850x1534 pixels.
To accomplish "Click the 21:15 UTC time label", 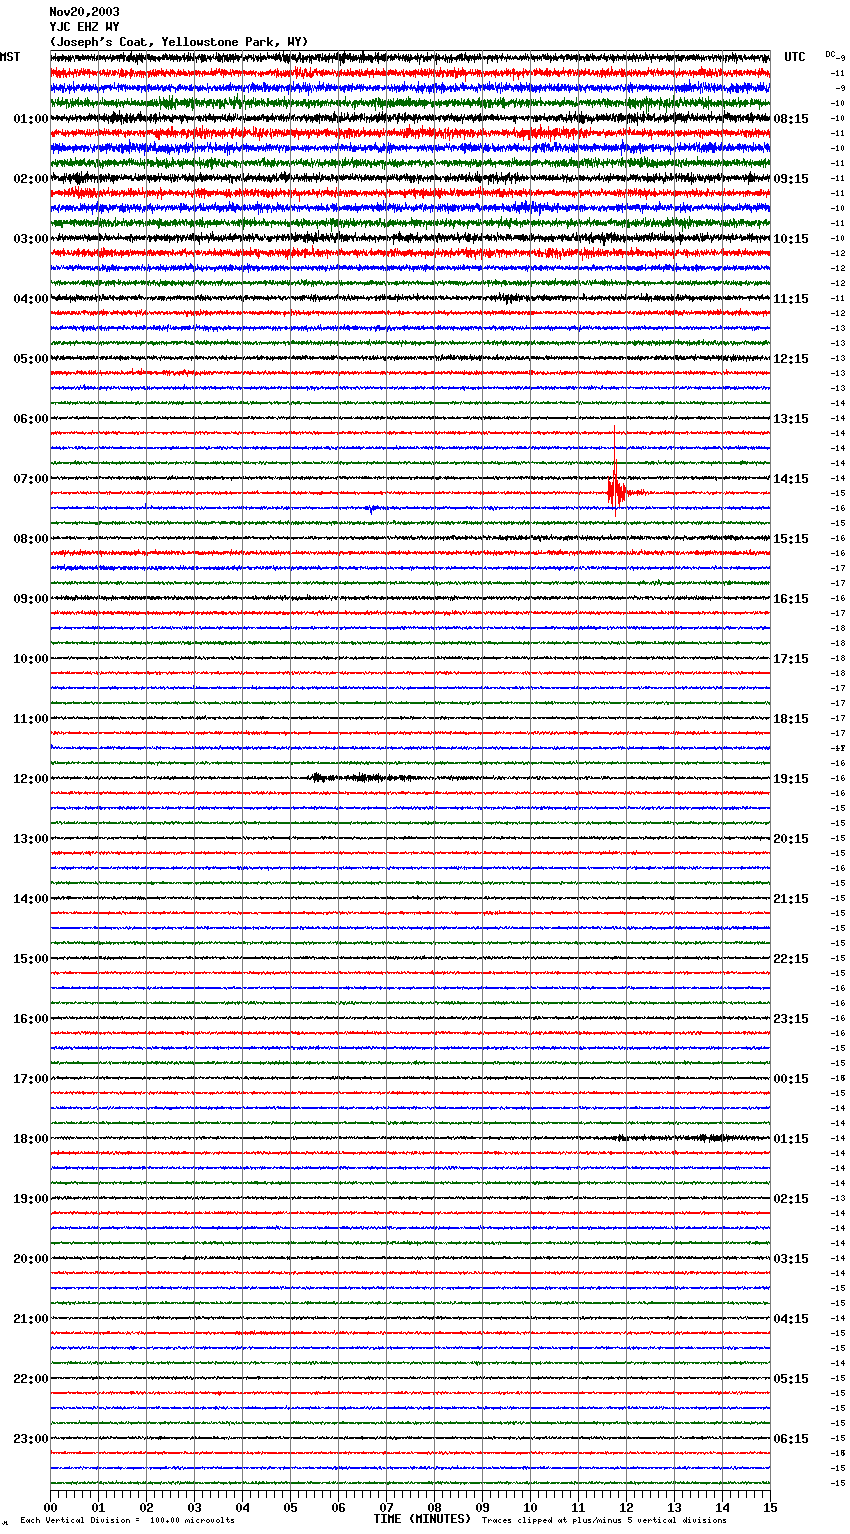I will pyautogui.click(x=791, y=899).
